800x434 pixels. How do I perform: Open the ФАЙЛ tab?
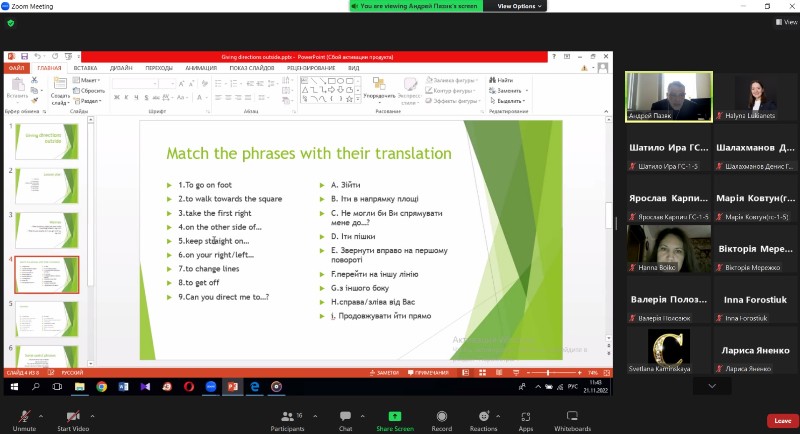(x=16, y=68)
